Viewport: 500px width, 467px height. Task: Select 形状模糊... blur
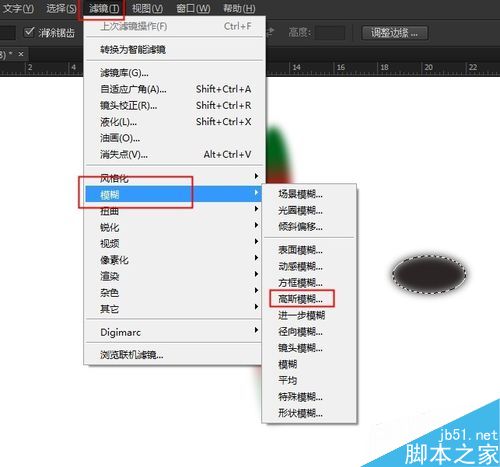pyautogui.click(x=309, y=413)
